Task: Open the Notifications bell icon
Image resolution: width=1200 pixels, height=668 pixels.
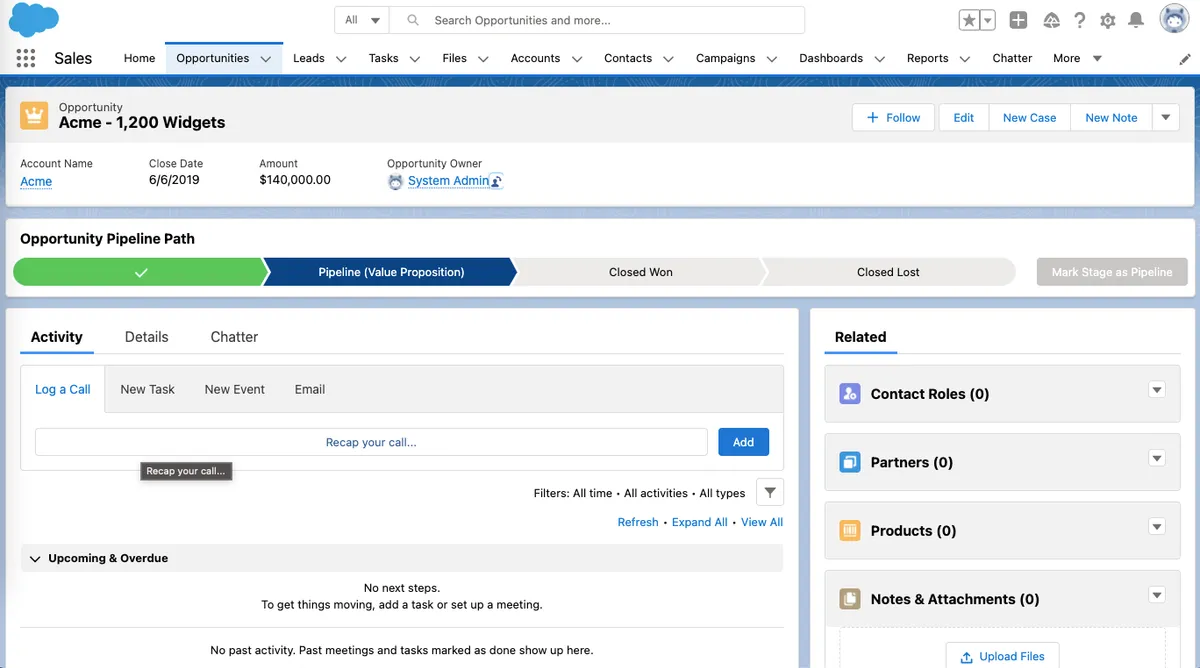Action: (1136, 20)
